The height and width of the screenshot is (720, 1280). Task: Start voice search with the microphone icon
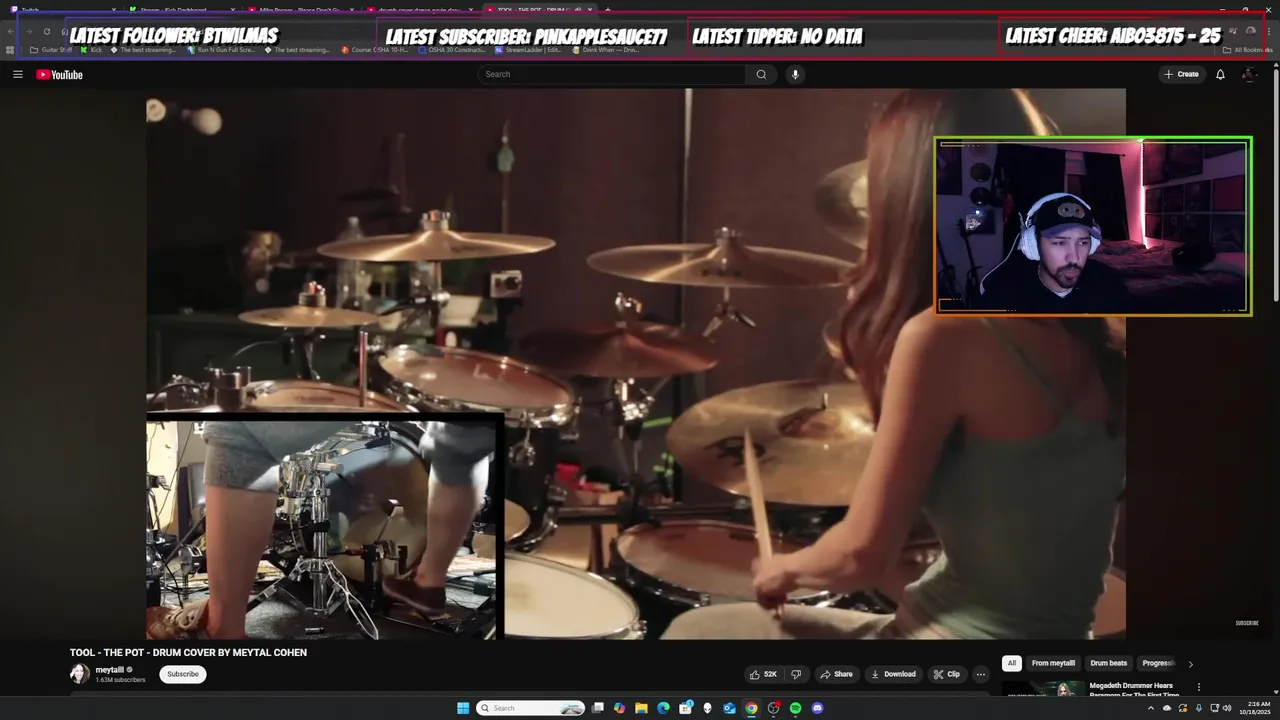coord(795,74)
